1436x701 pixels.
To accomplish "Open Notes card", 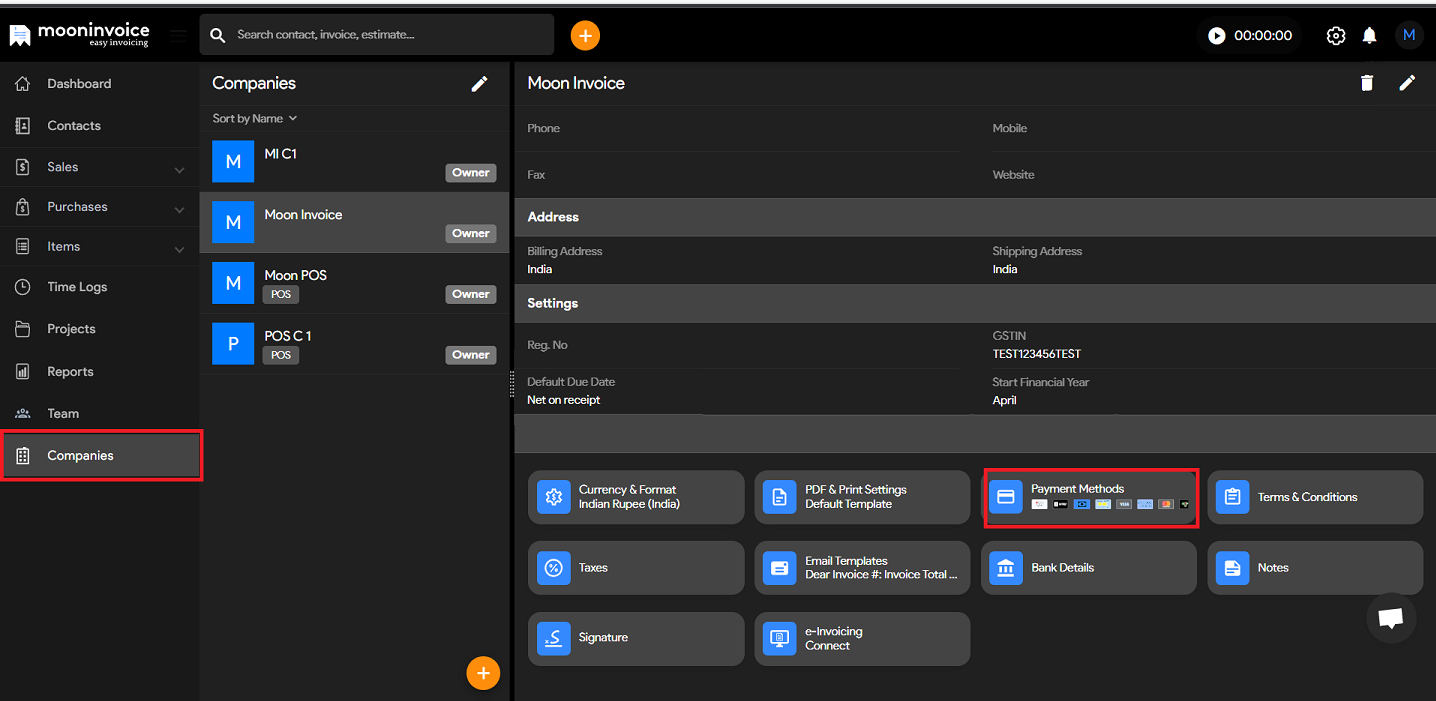I will click(1315, 568).
